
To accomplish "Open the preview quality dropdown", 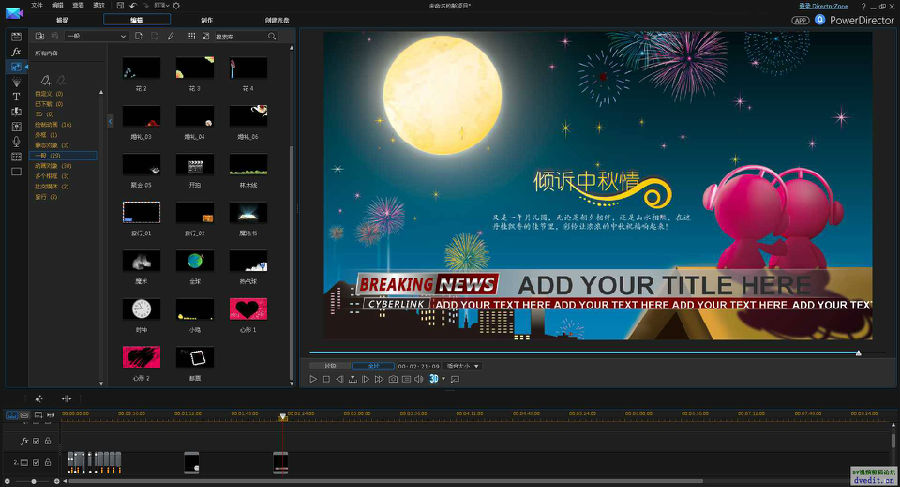I will (x=465, y=366).
